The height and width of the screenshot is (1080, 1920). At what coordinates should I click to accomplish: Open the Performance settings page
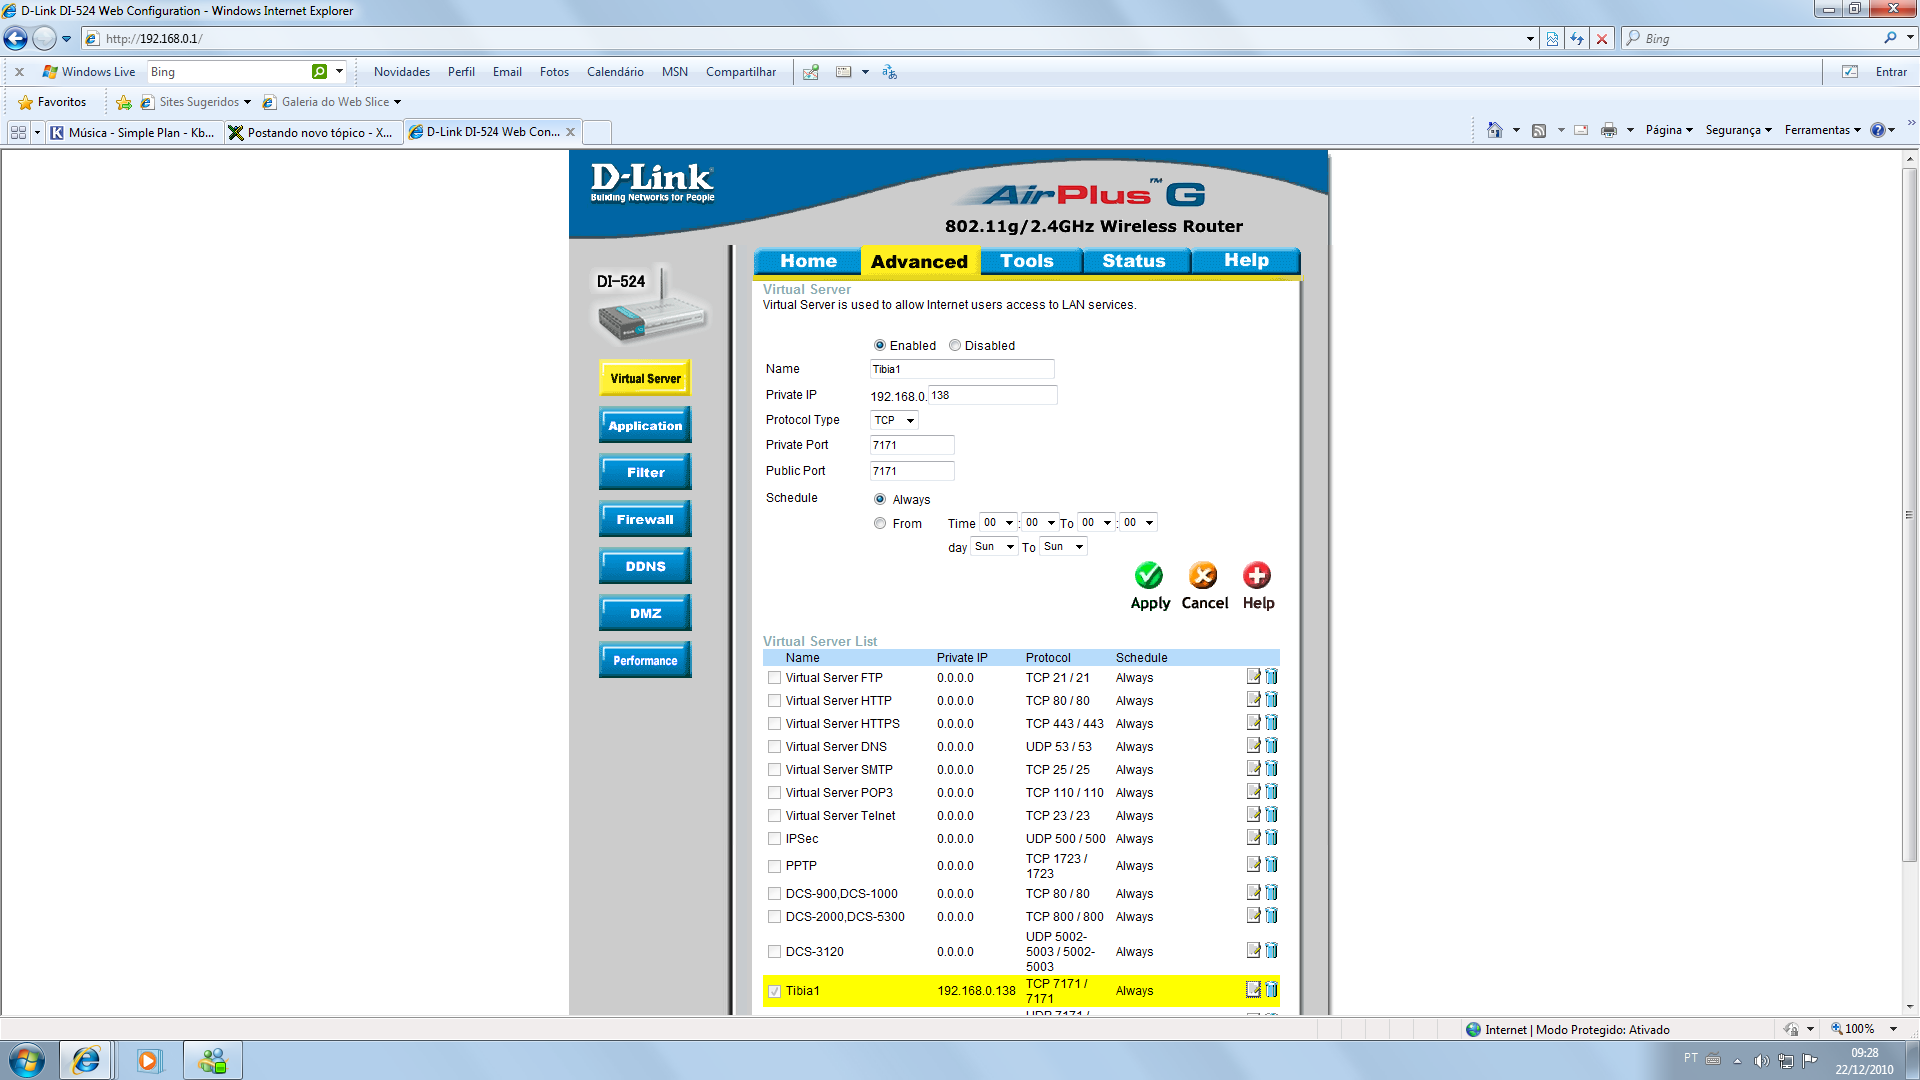click(645, 660)
